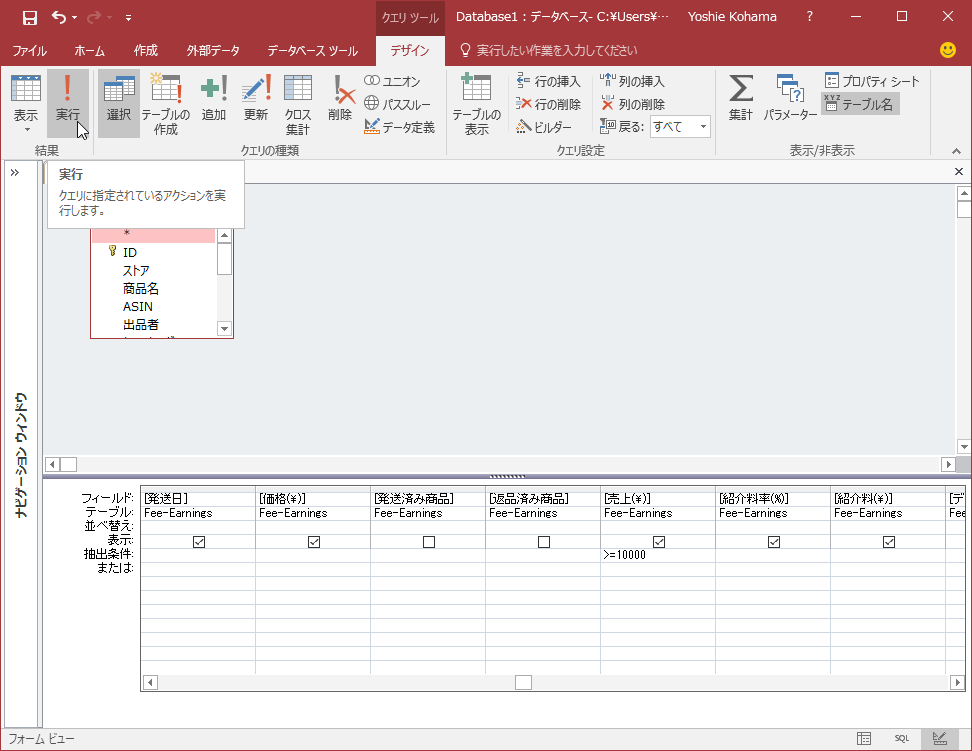Select the ストア field in table list
Image resolution: width=972 pixels, height=751 pixels.
click(x=136, y=270)
